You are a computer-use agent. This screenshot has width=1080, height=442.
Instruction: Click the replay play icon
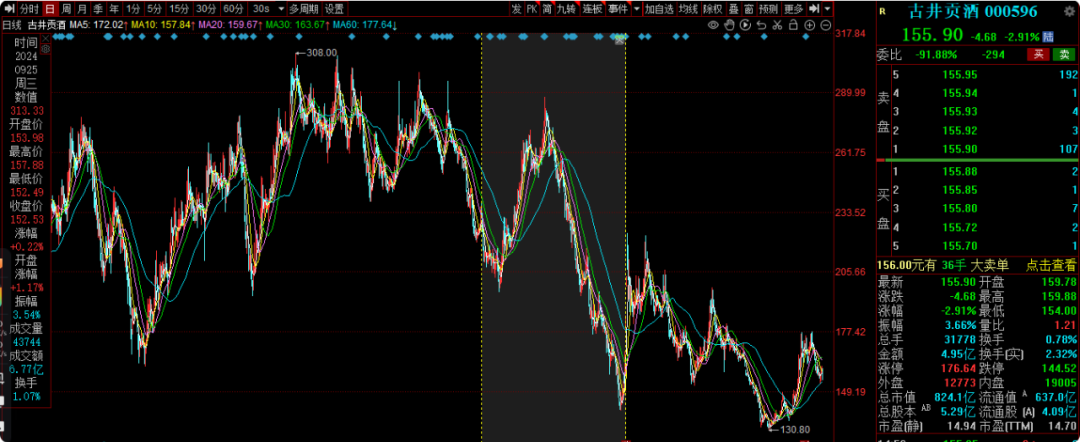(745, 25)
